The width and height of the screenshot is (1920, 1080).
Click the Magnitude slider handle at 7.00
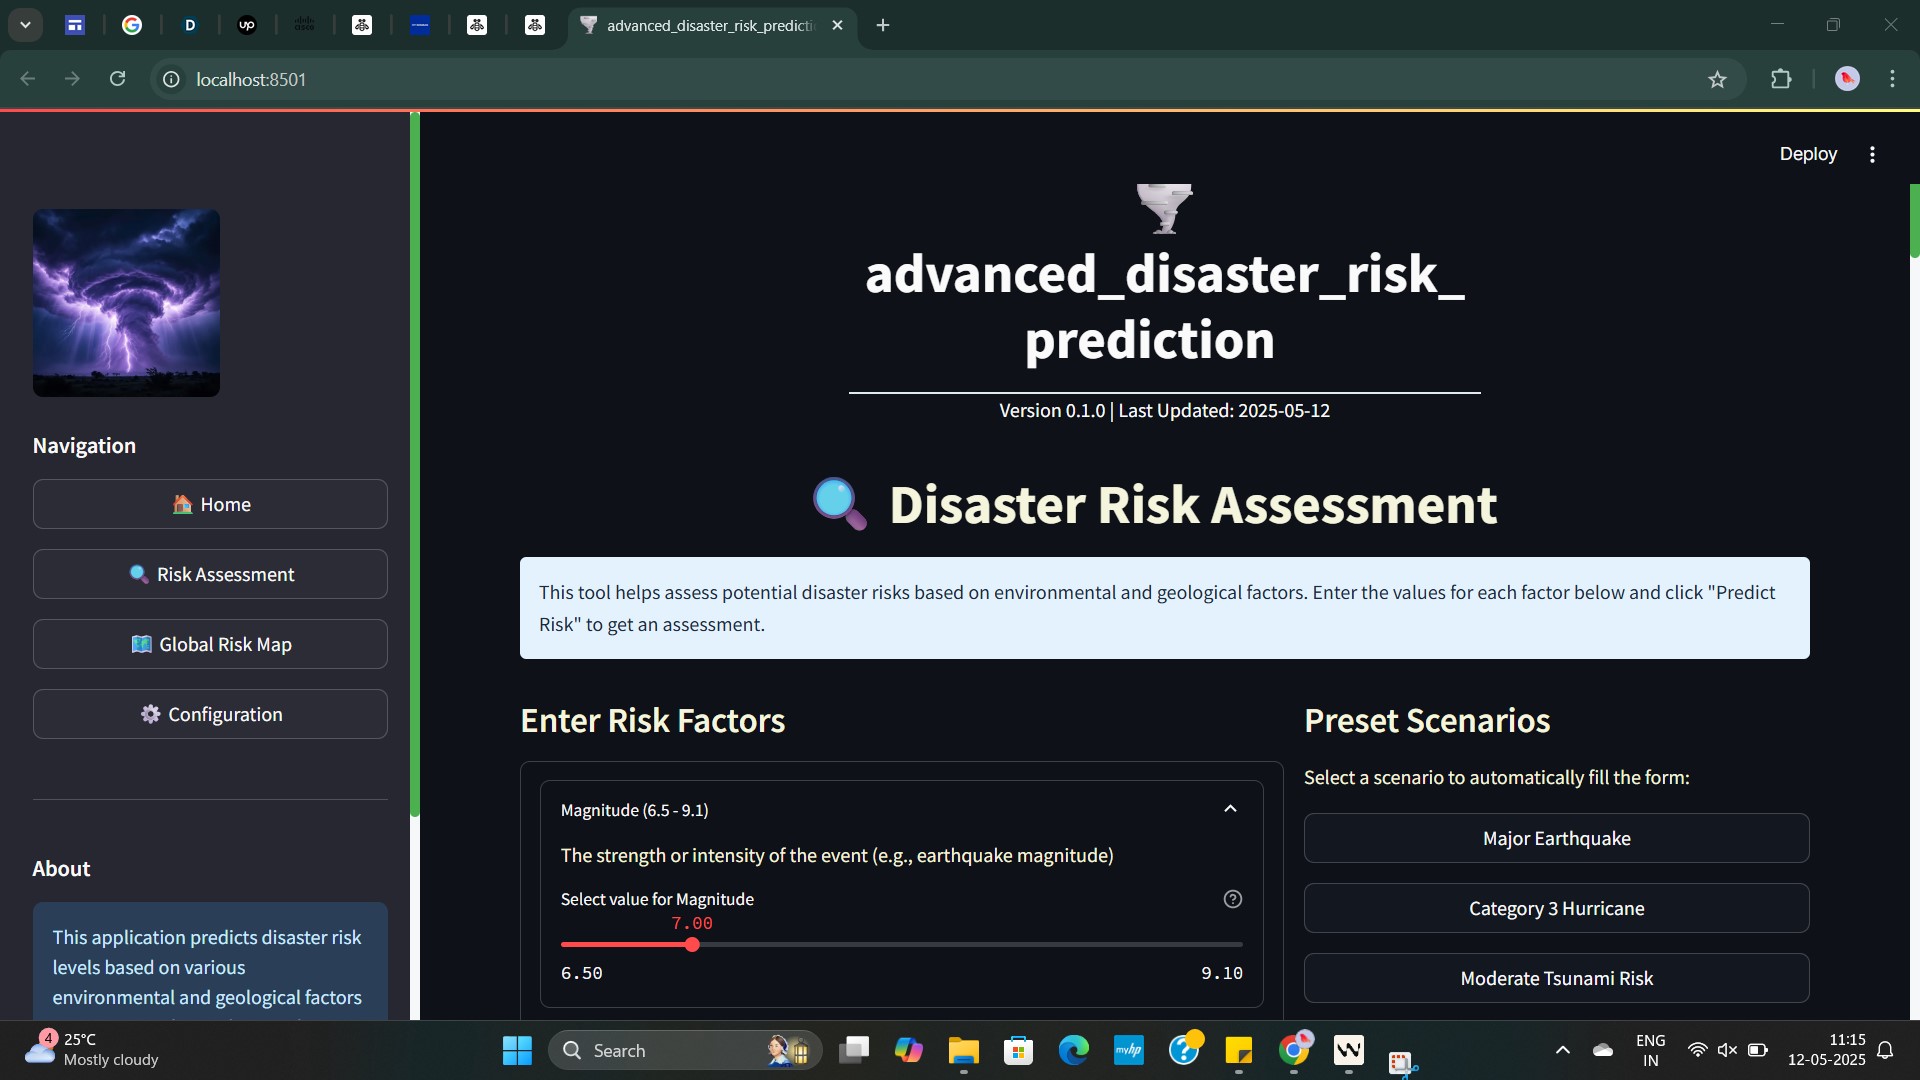pos(692,945)
